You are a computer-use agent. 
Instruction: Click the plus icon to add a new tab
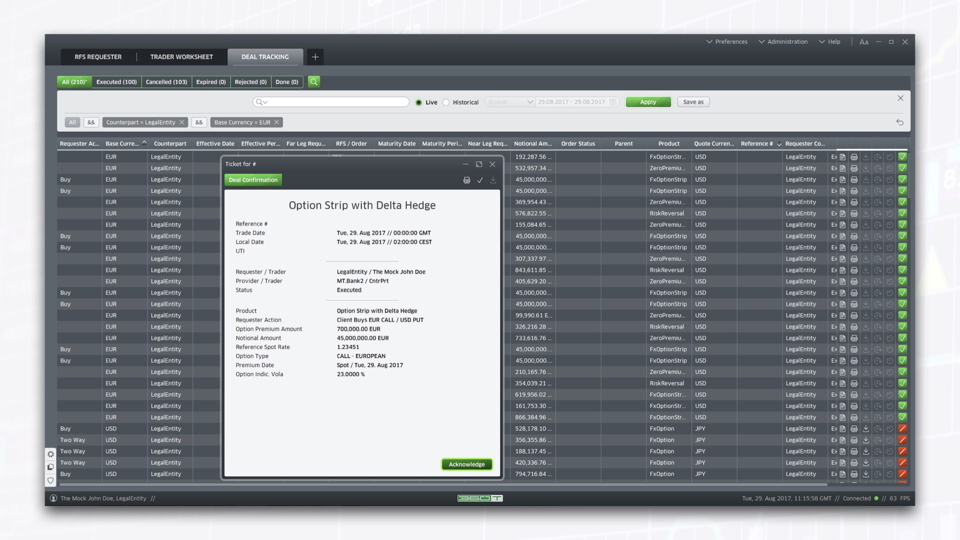click(x=315, y=57)
